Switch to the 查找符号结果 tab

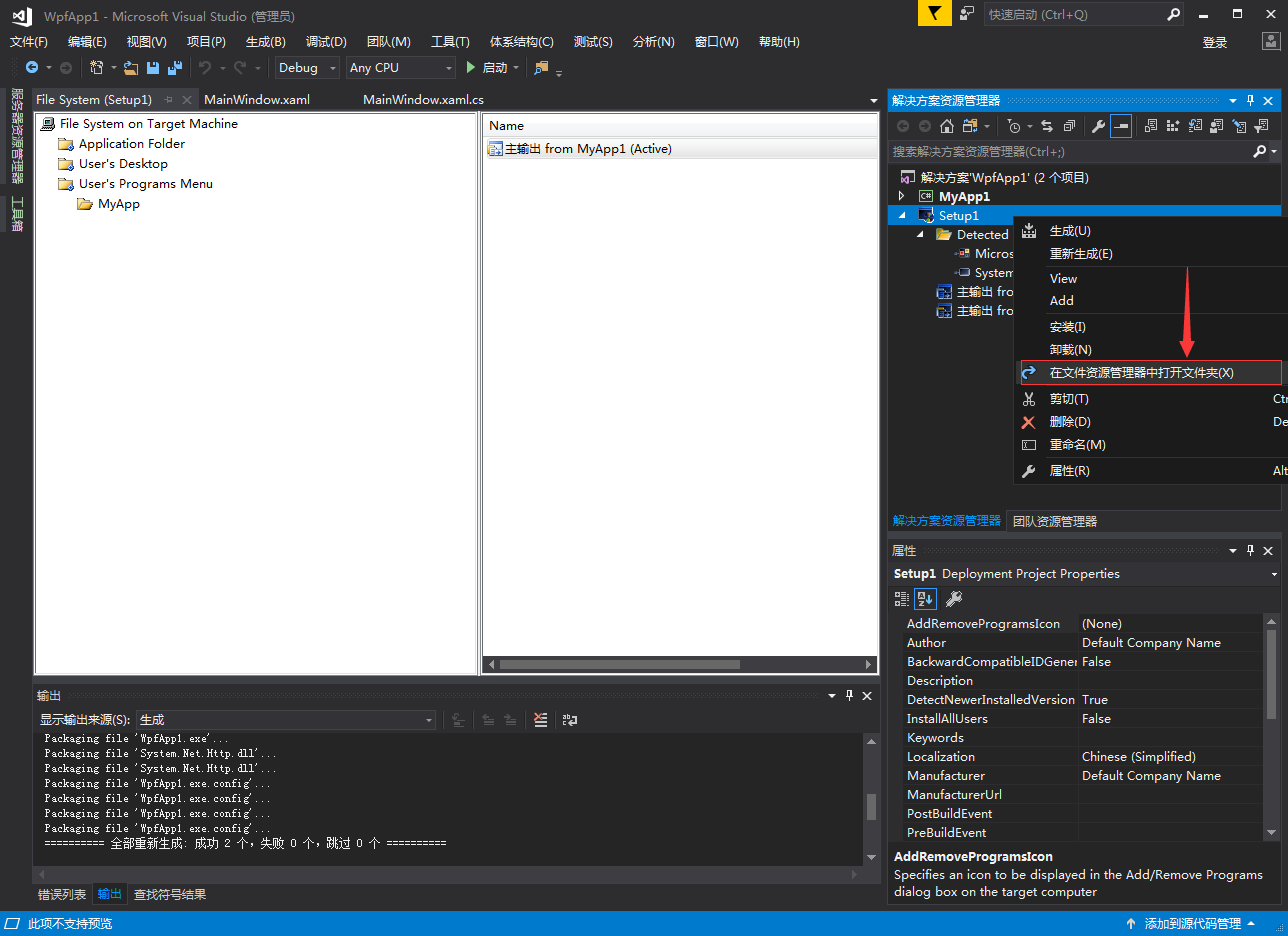click(170, 895)
